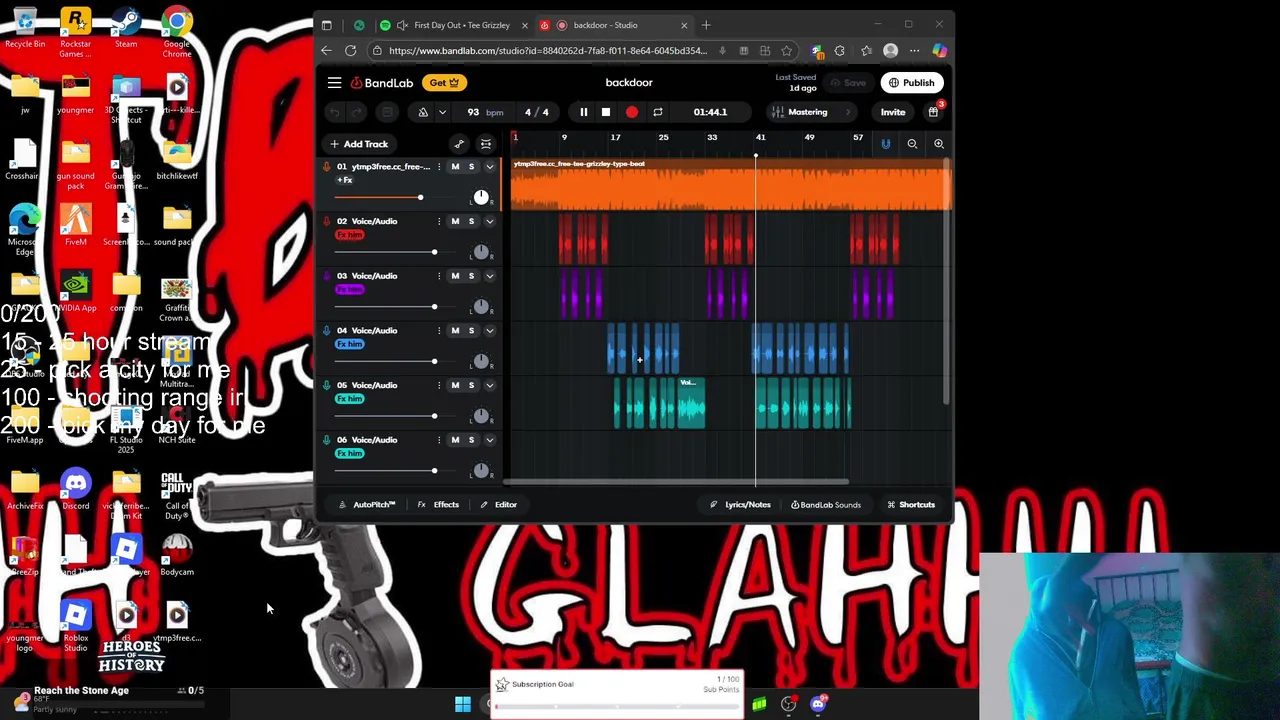Open the Editor tab
Image resolution: width=1280 pixels, height=720 pixels.
(498, 505)
